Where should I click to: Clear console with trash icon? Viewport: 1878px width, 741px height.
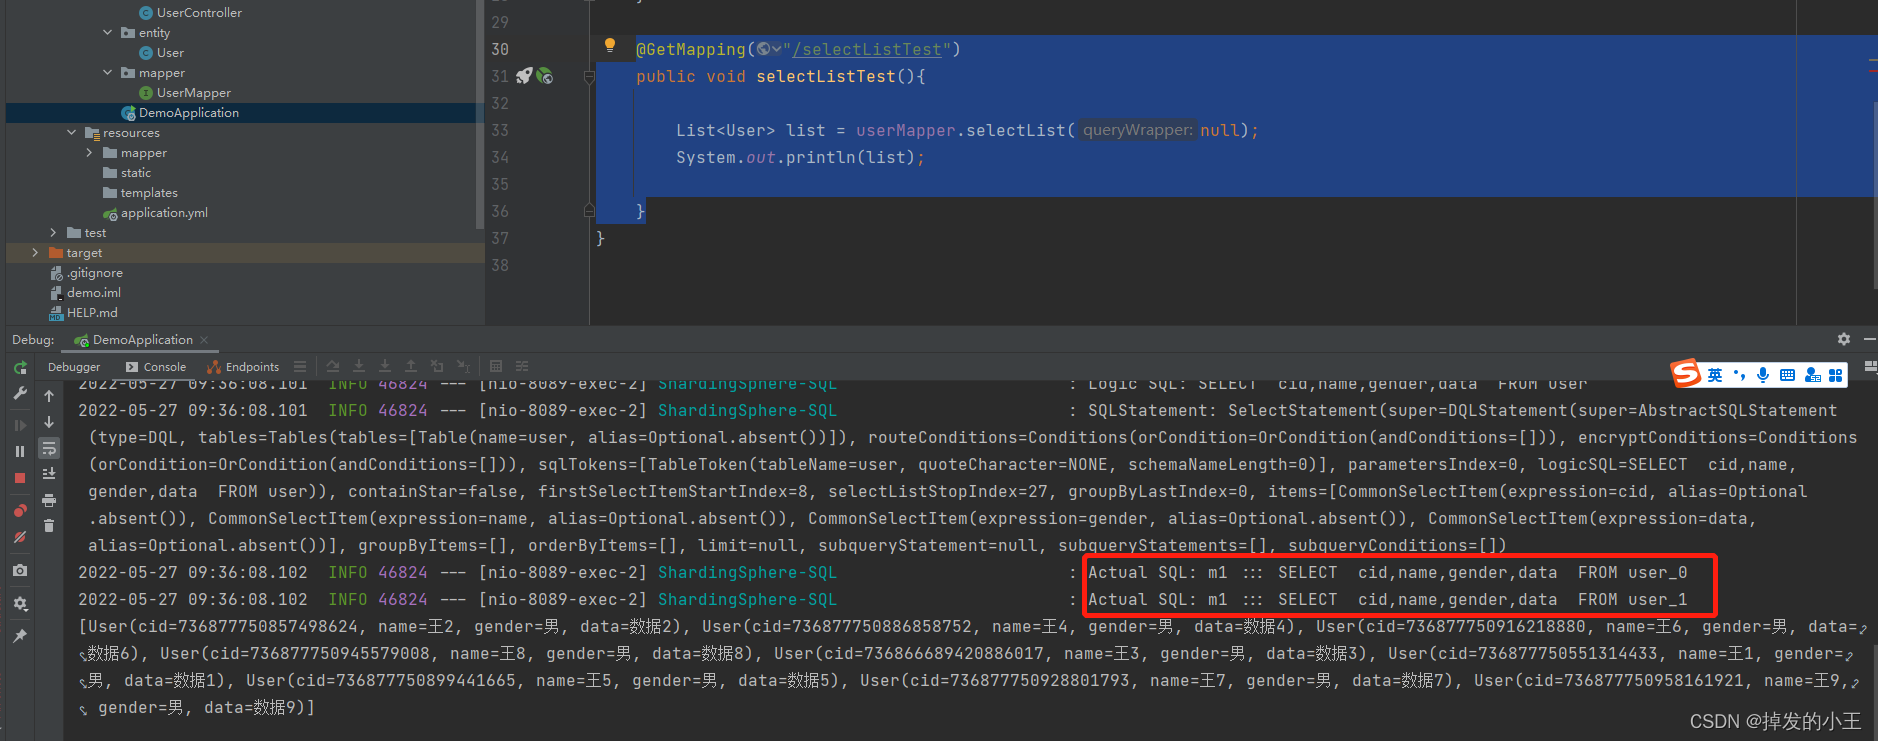[49, 526]
